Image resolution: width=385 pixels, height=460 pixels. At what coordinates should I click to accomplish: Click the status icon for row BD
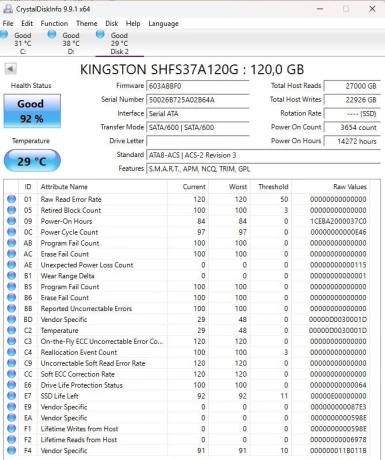pyautogui.click(x=11, y=319)
